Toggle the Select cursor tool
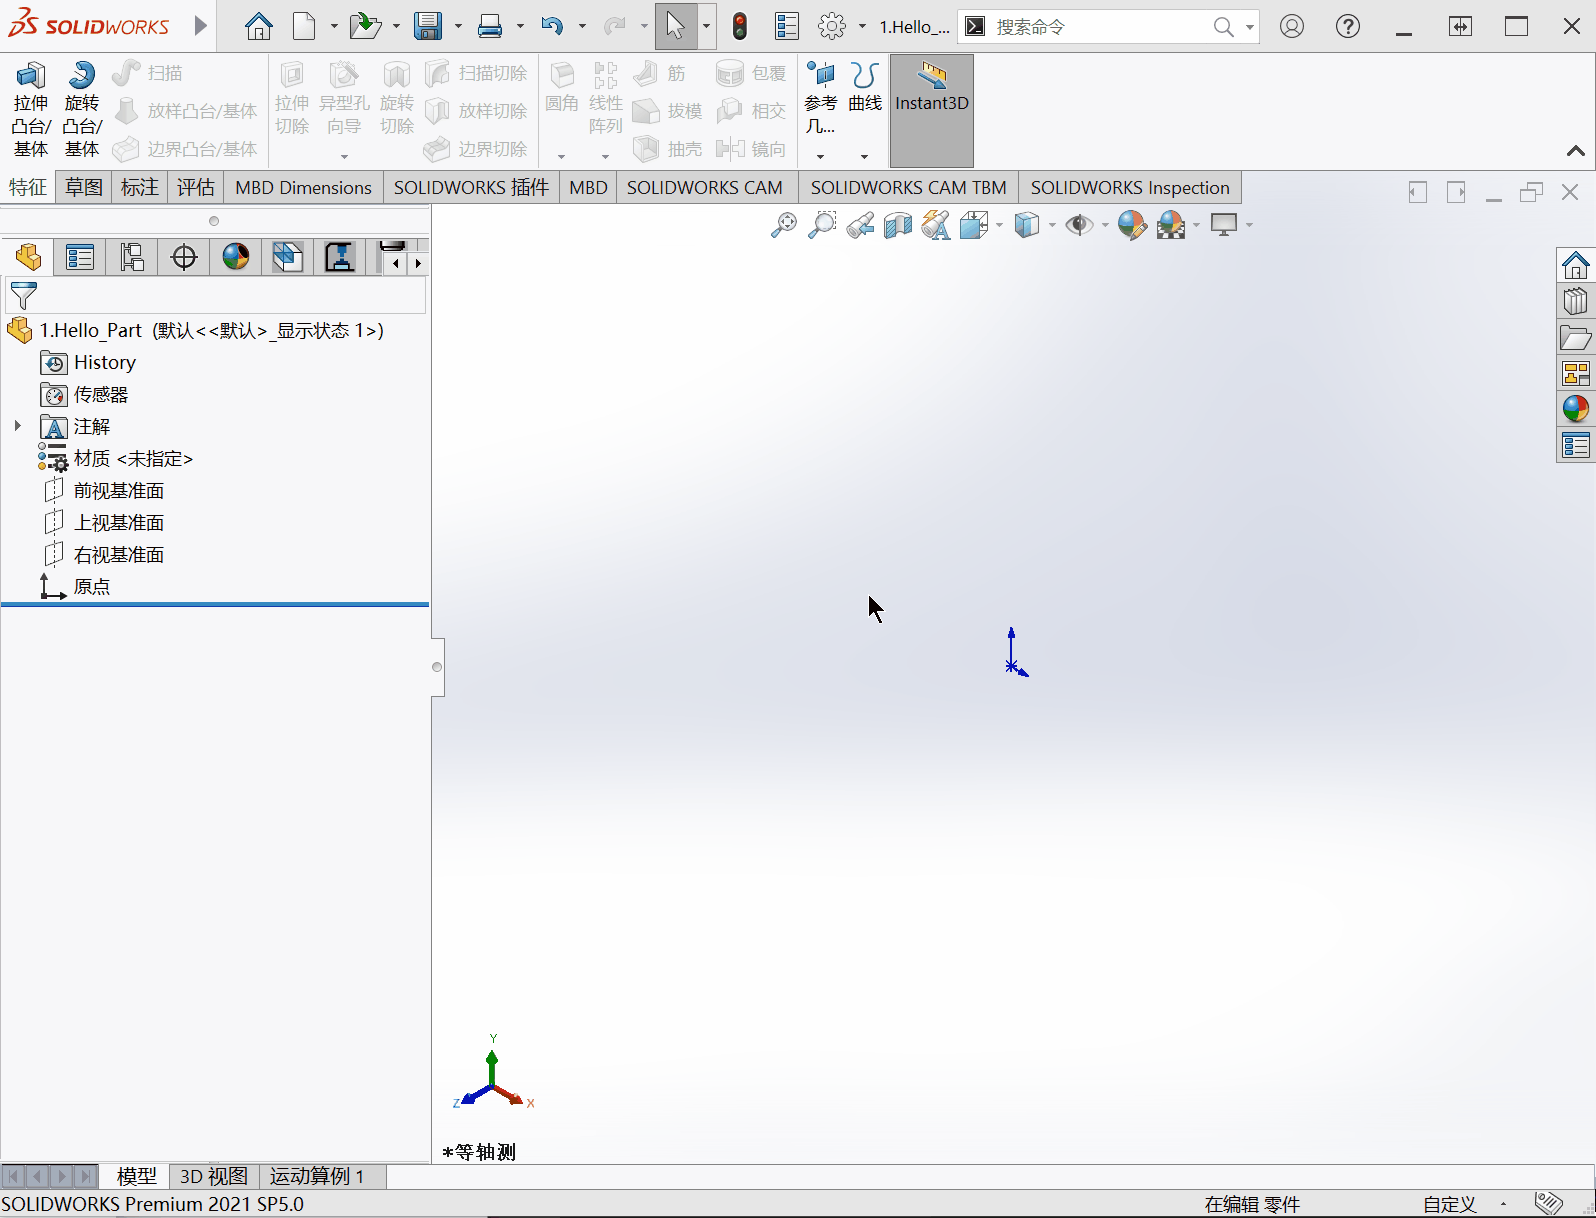 click(x=676, y=27)
